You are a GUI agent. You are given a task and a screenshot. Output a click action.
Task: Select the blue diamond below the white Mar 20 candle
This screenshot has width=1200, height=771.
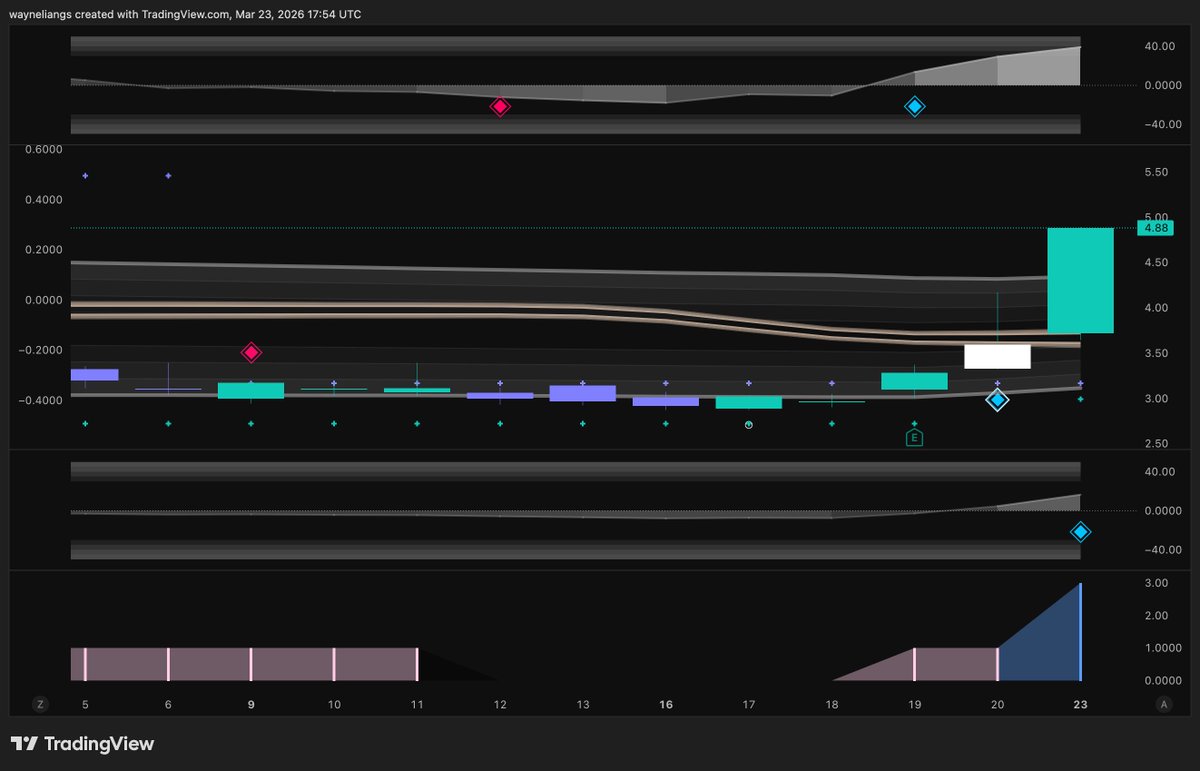997,400
